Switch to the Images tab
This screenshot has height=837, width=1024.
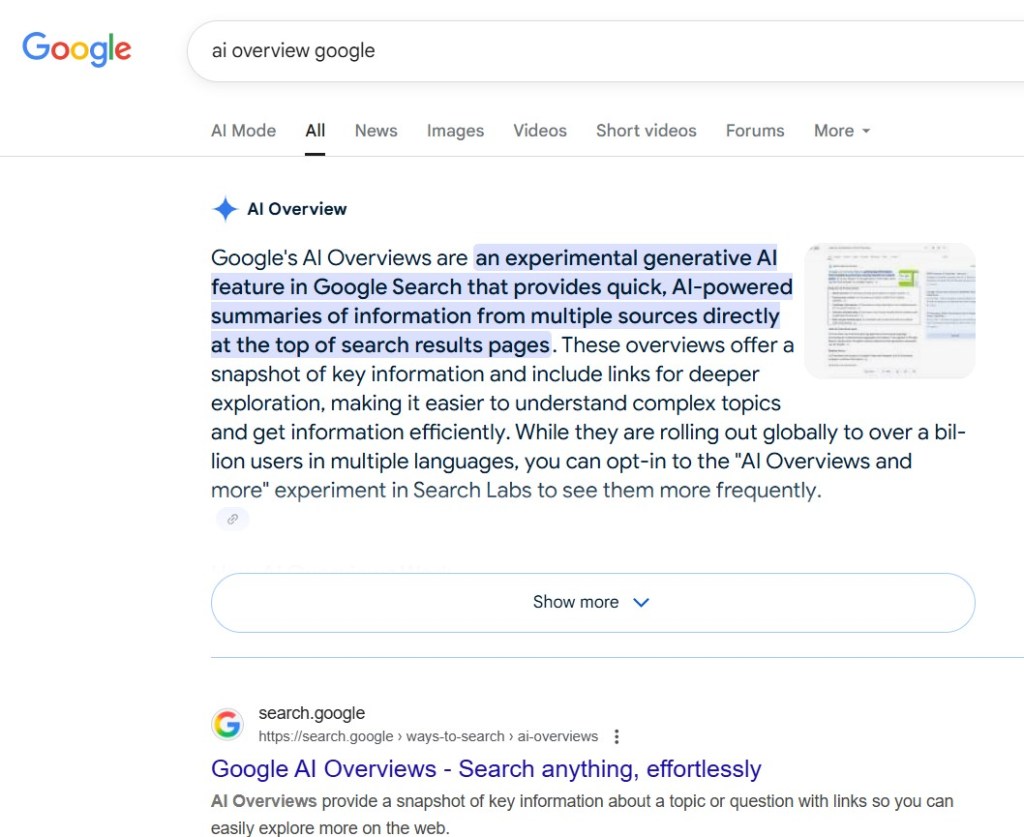455,131
